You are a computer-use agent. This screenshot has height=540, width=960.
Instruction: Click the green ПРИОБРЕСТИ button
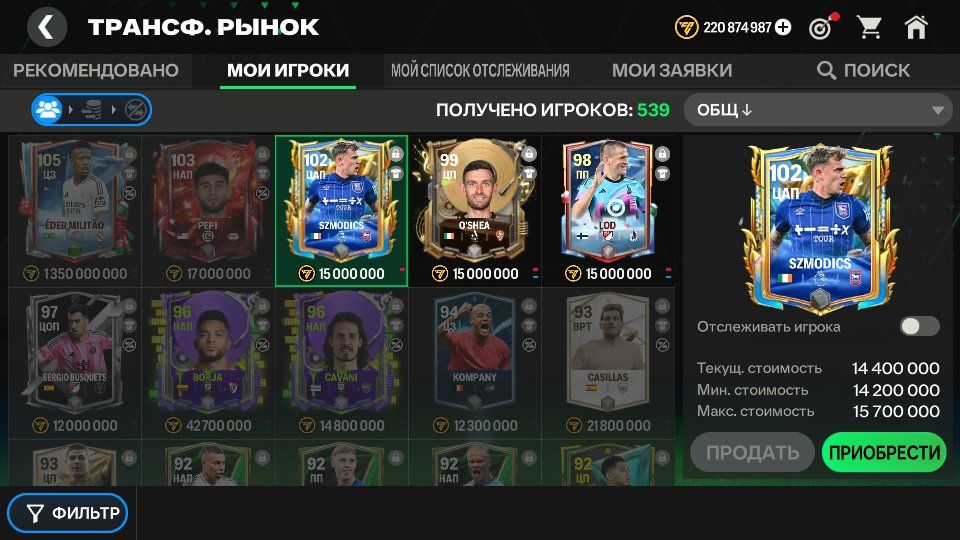(x=884, y=452)
